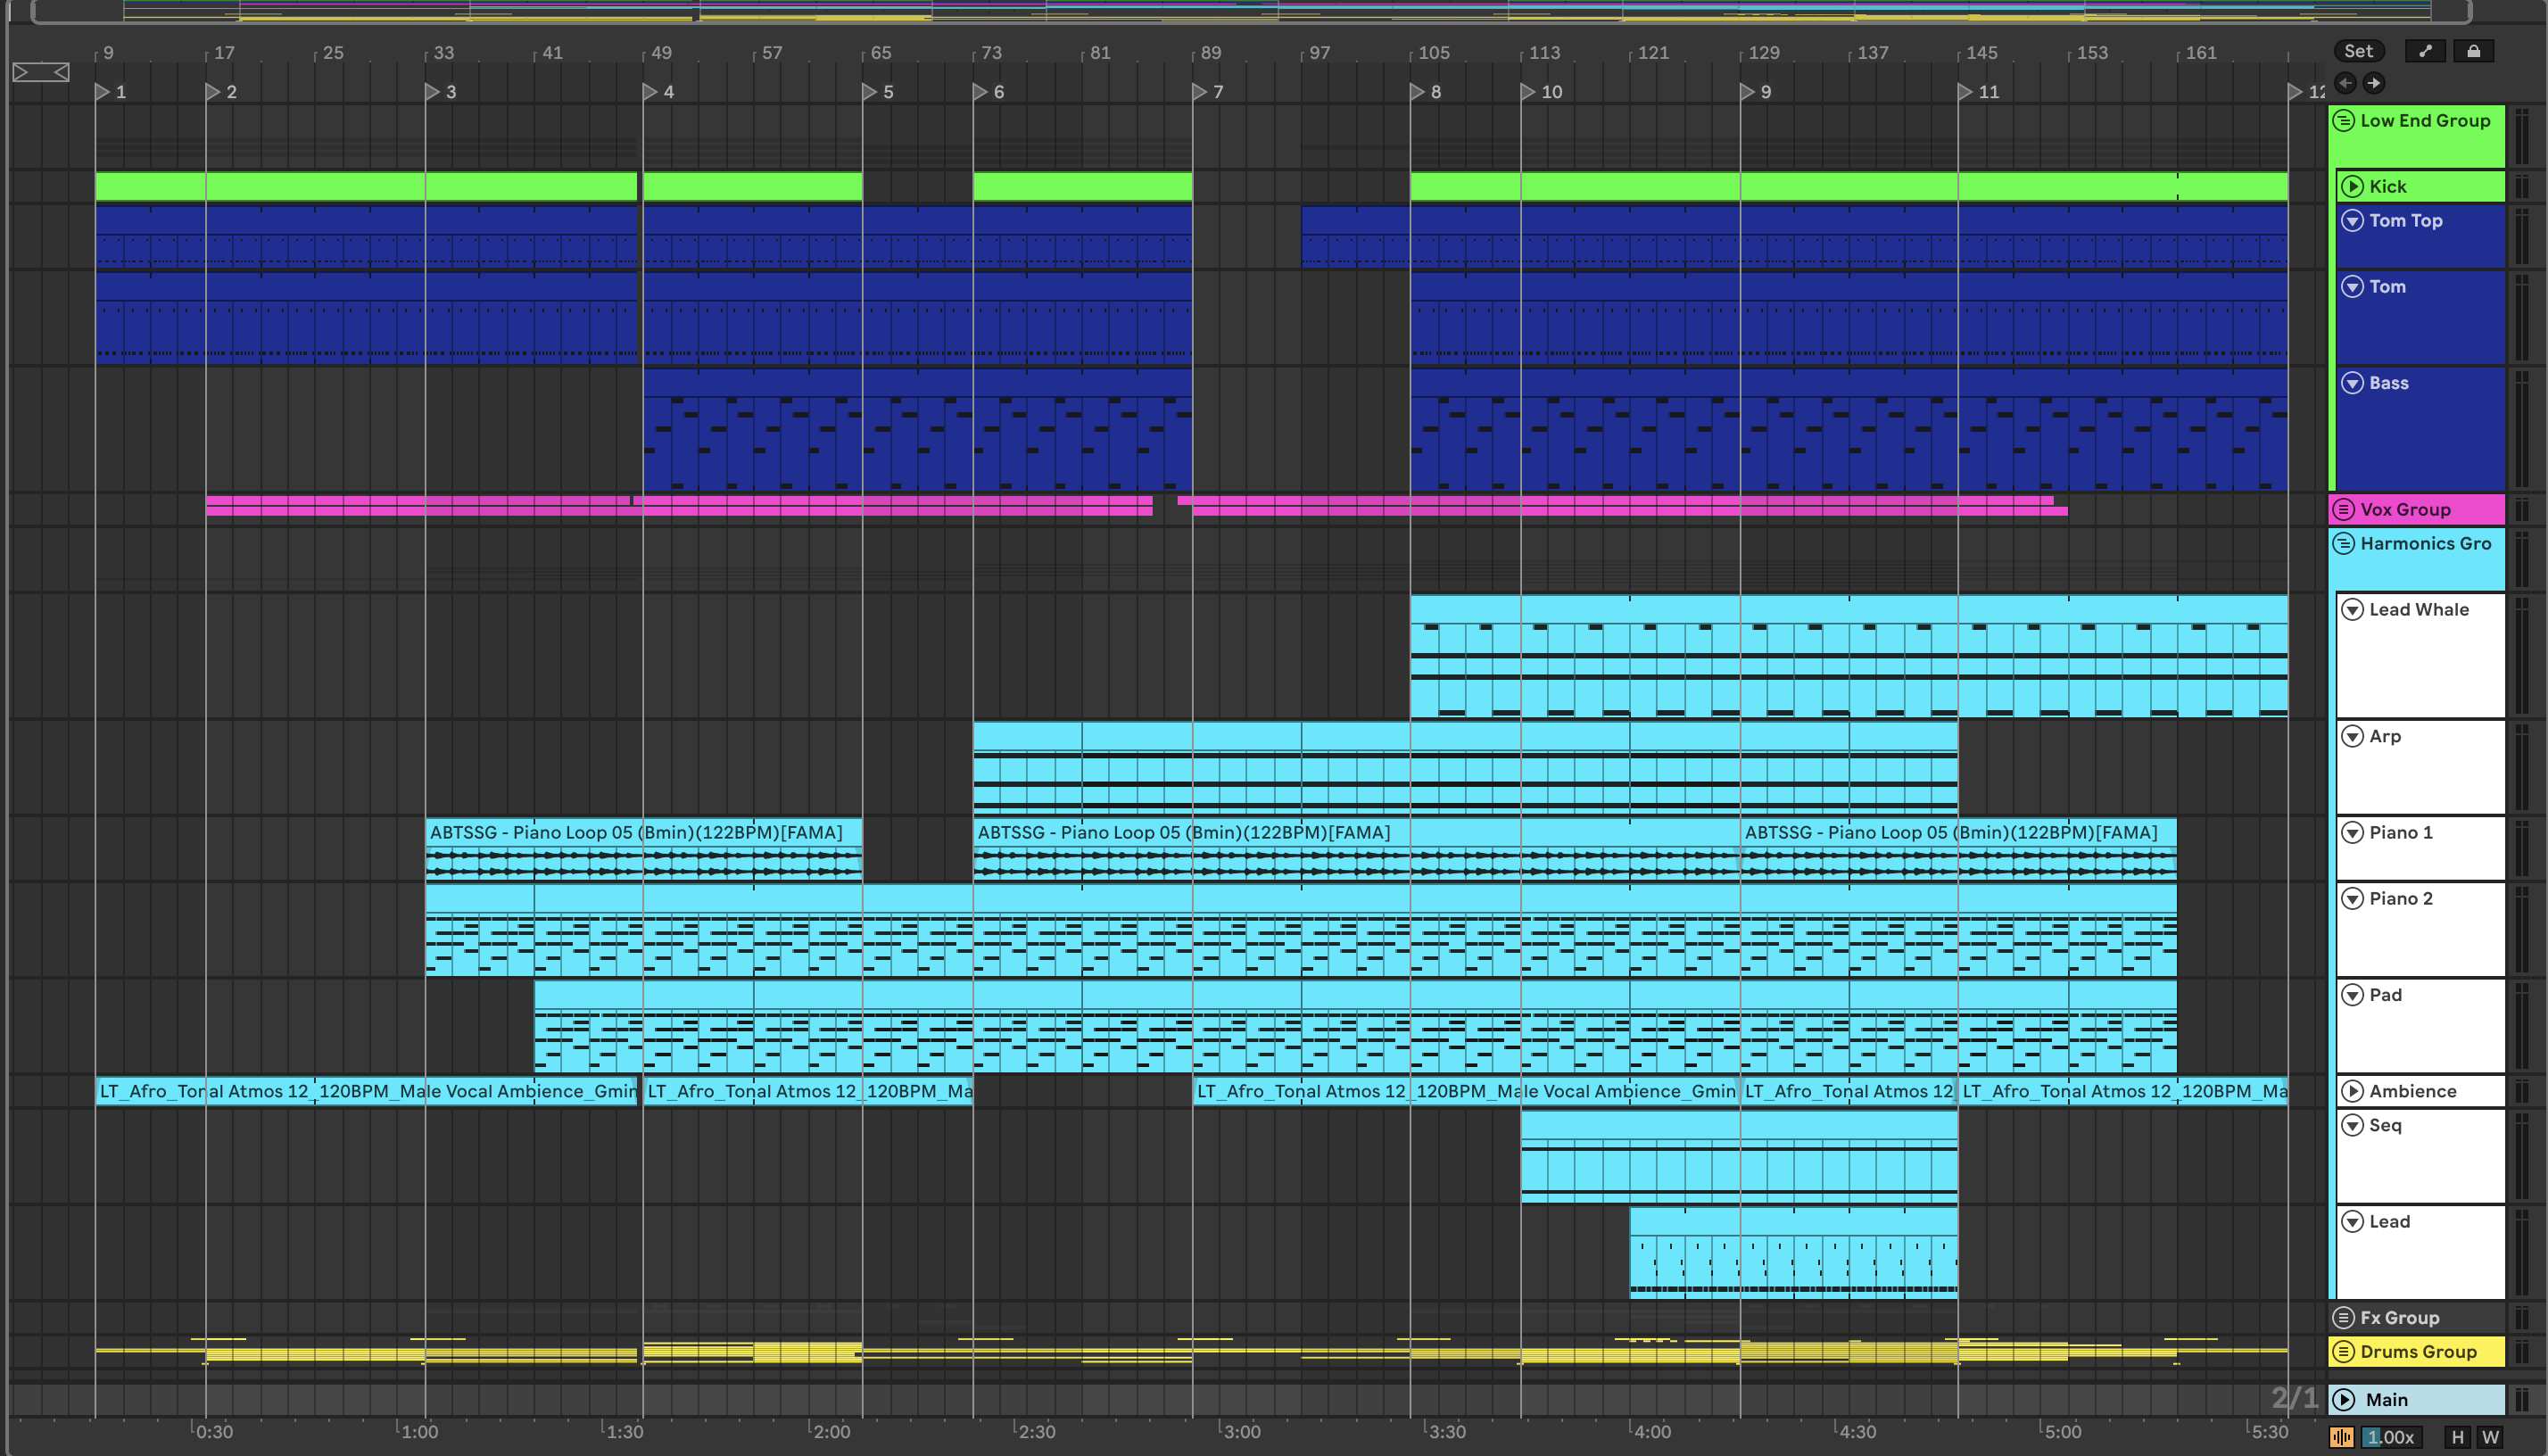Click the 1.00x zoom slider
The height and width of the screenshot is (1456, 2548).
(2390, 1437)
